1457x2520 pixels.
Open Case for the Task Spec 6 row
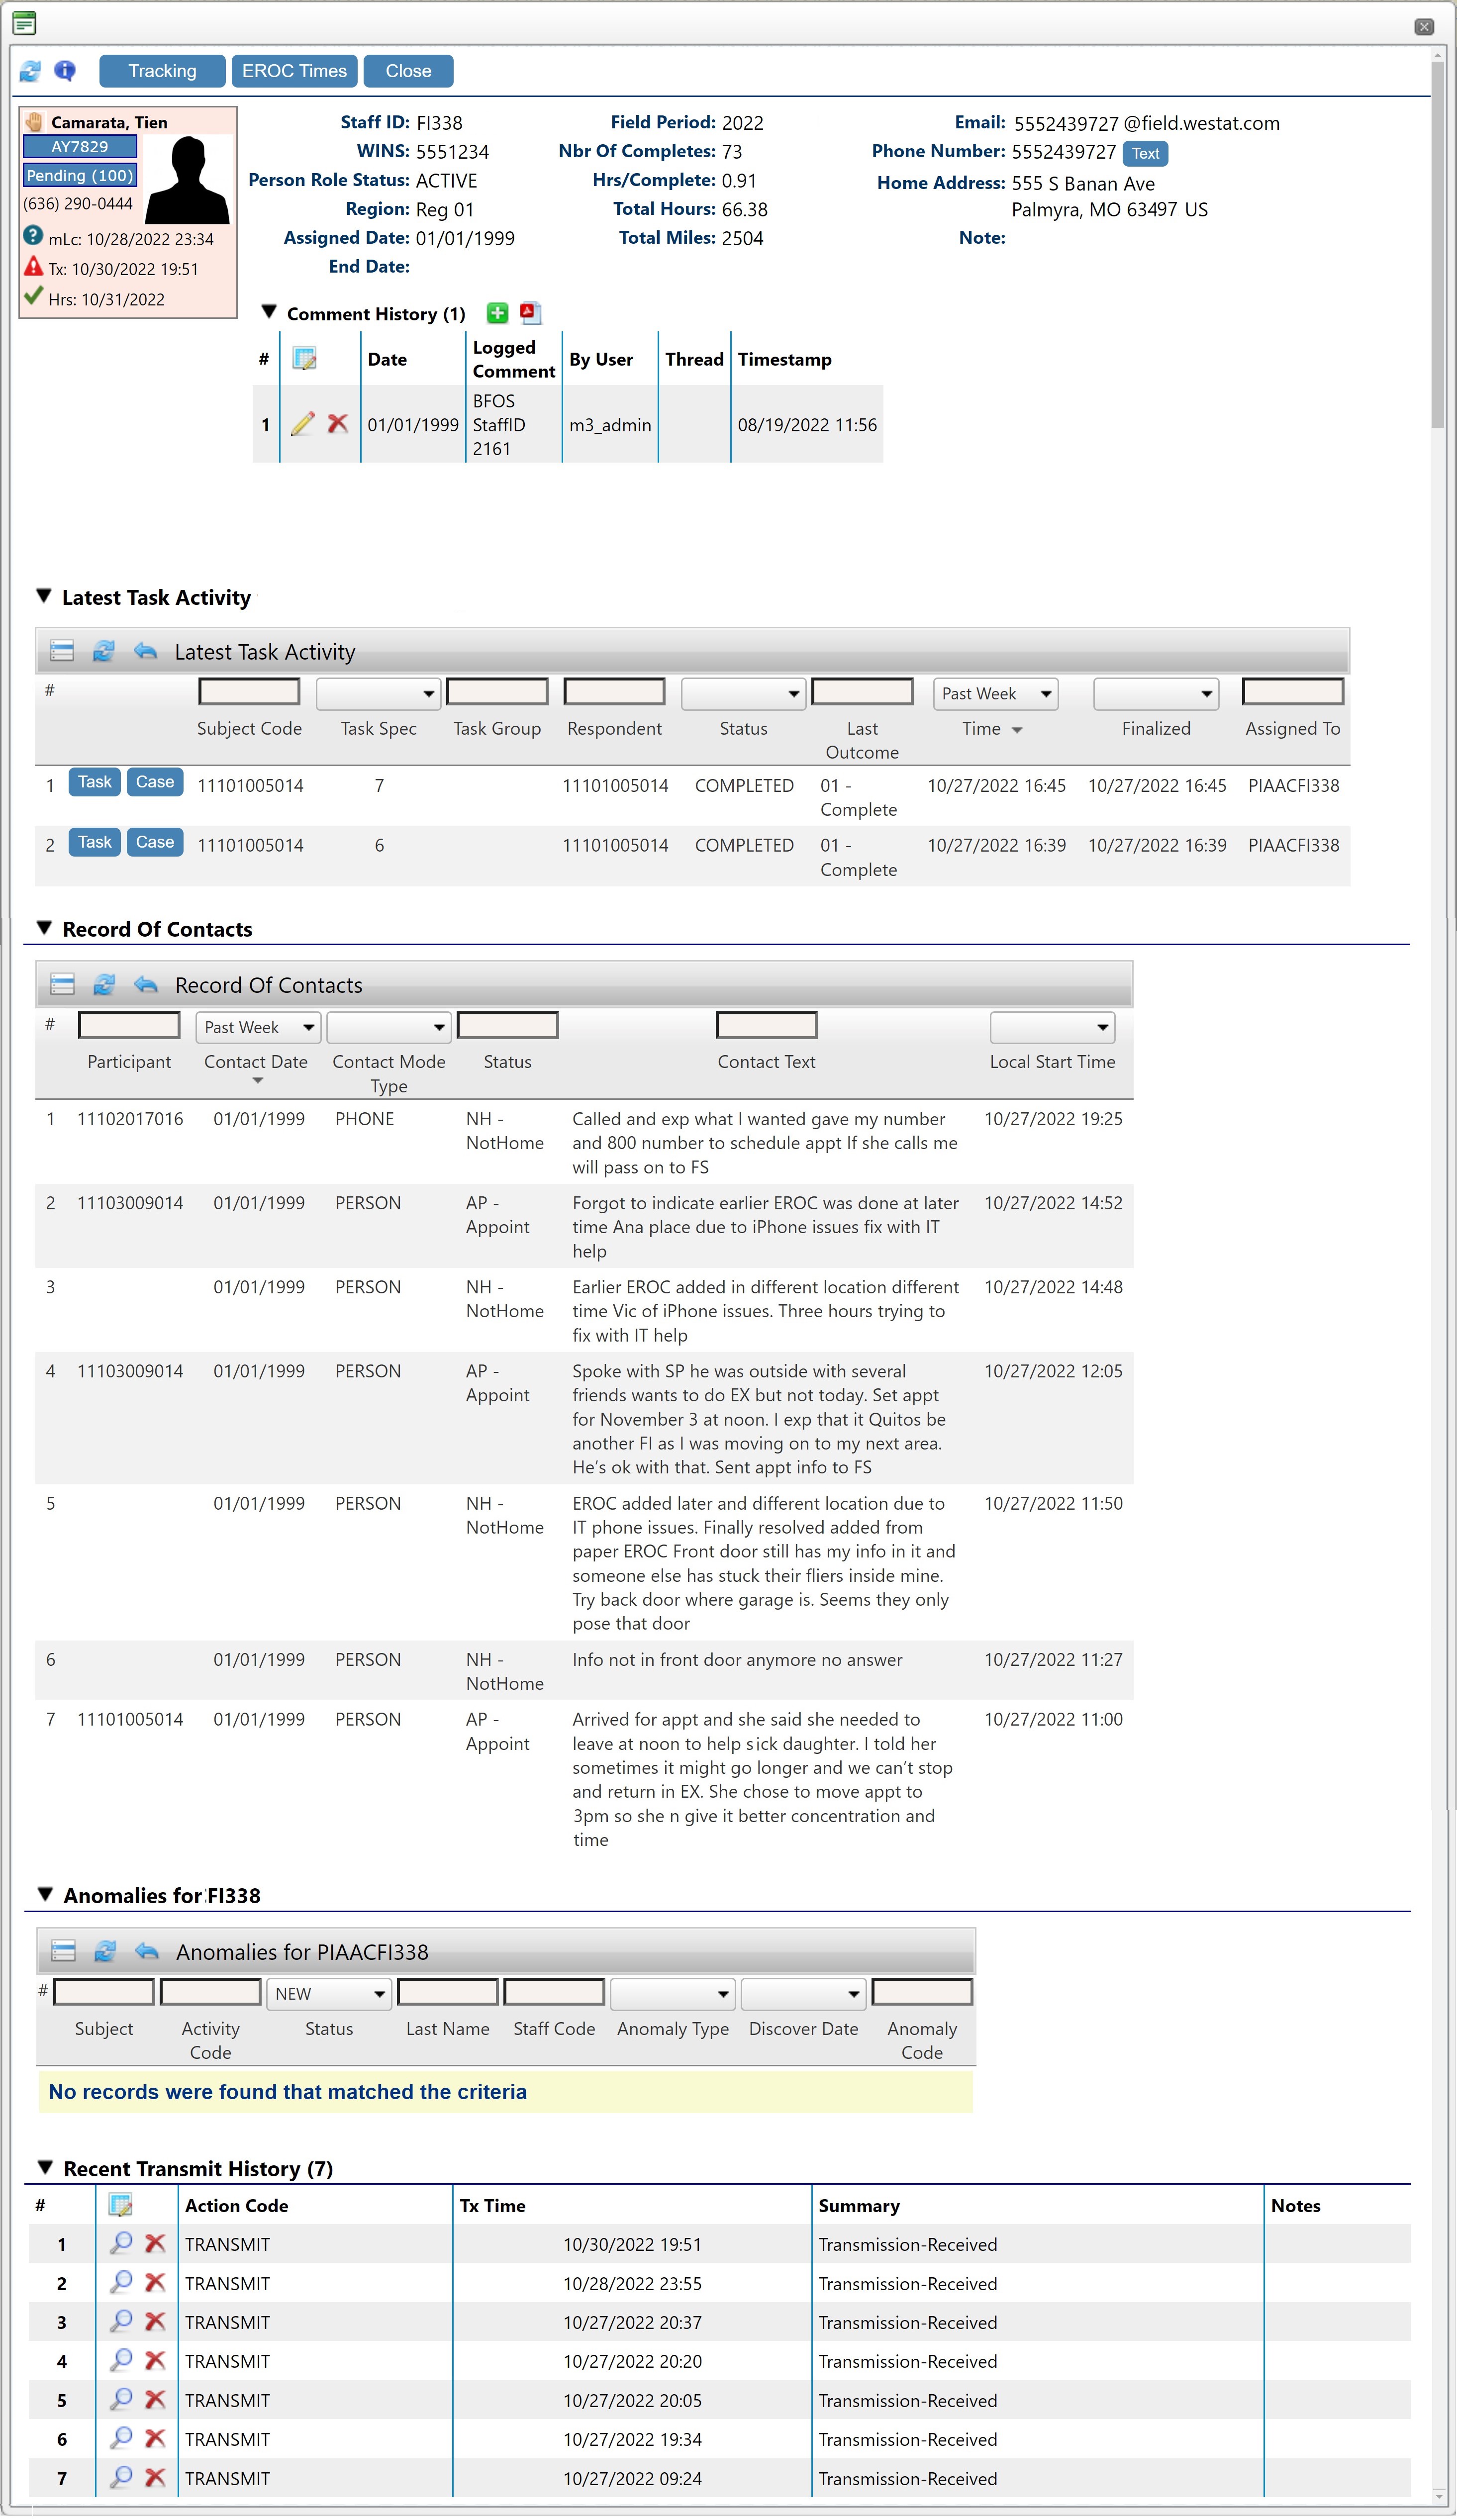pos(155,842)
